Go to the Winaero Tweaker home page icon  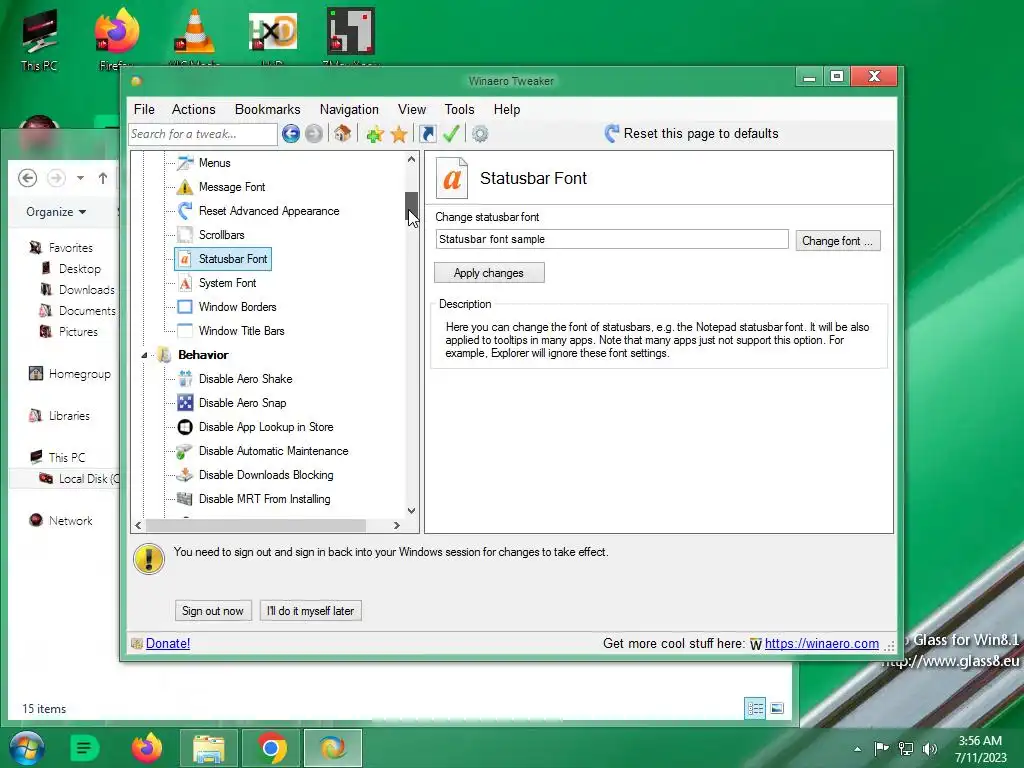pos(342,134)
